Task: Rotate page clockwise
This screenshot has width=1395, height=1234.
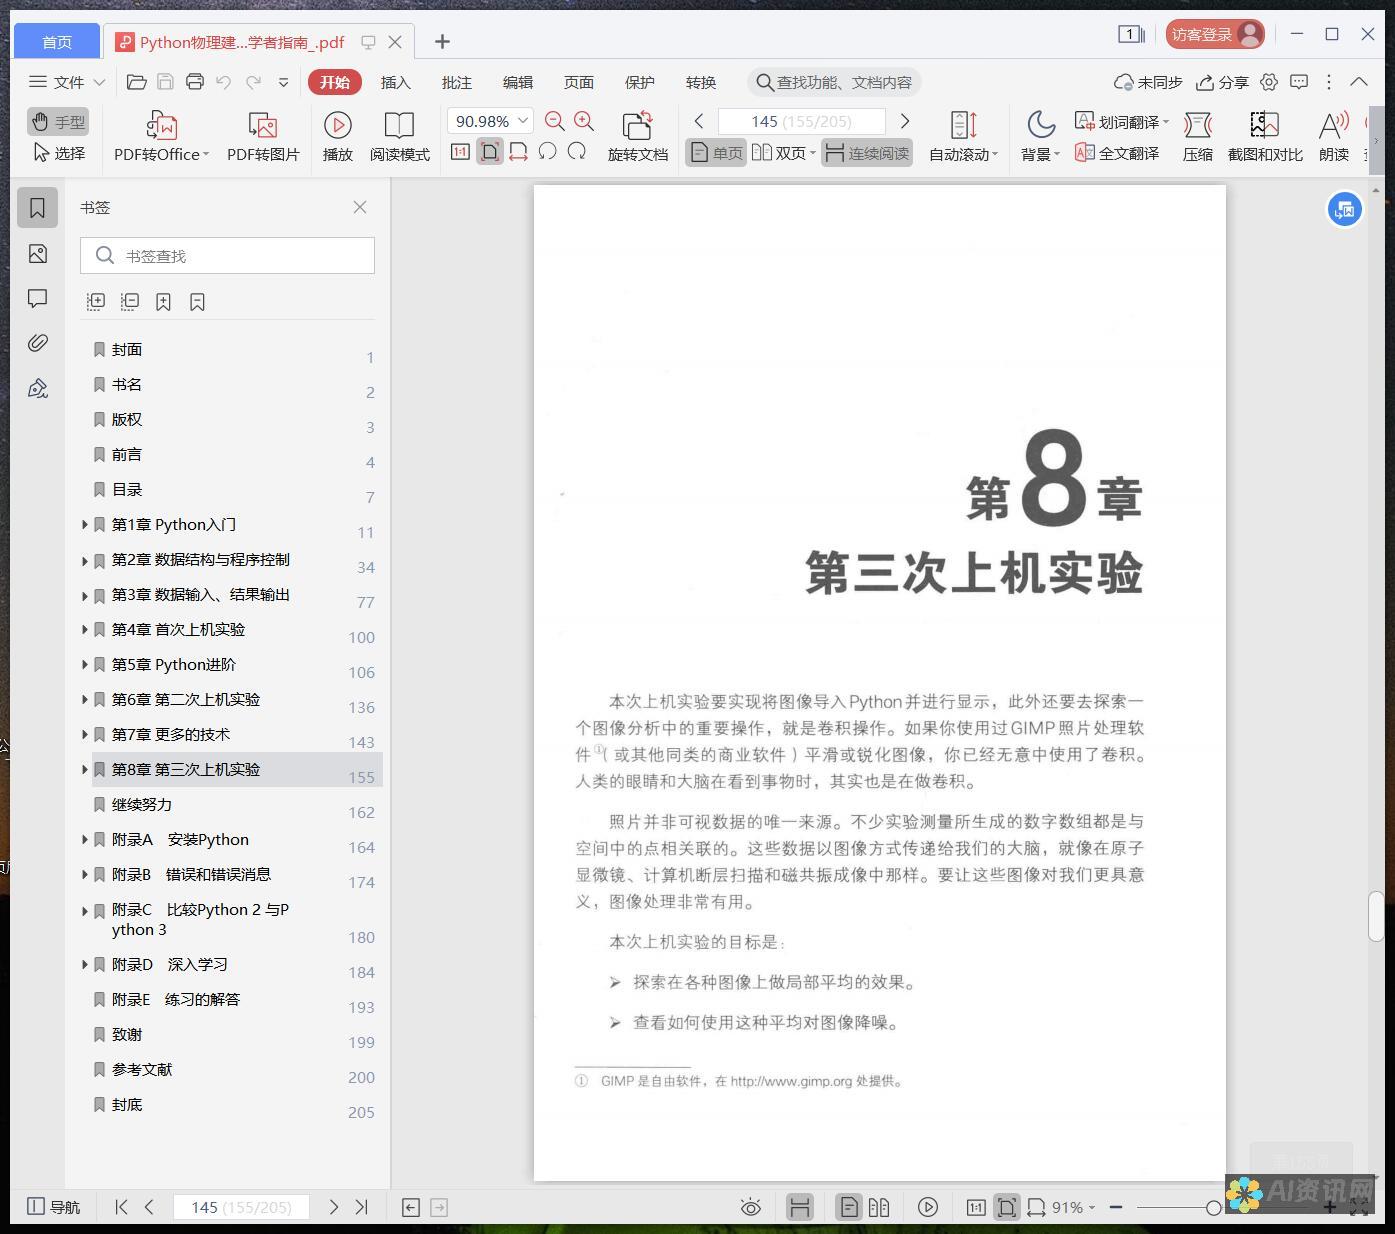Action: tap(577, 152)
